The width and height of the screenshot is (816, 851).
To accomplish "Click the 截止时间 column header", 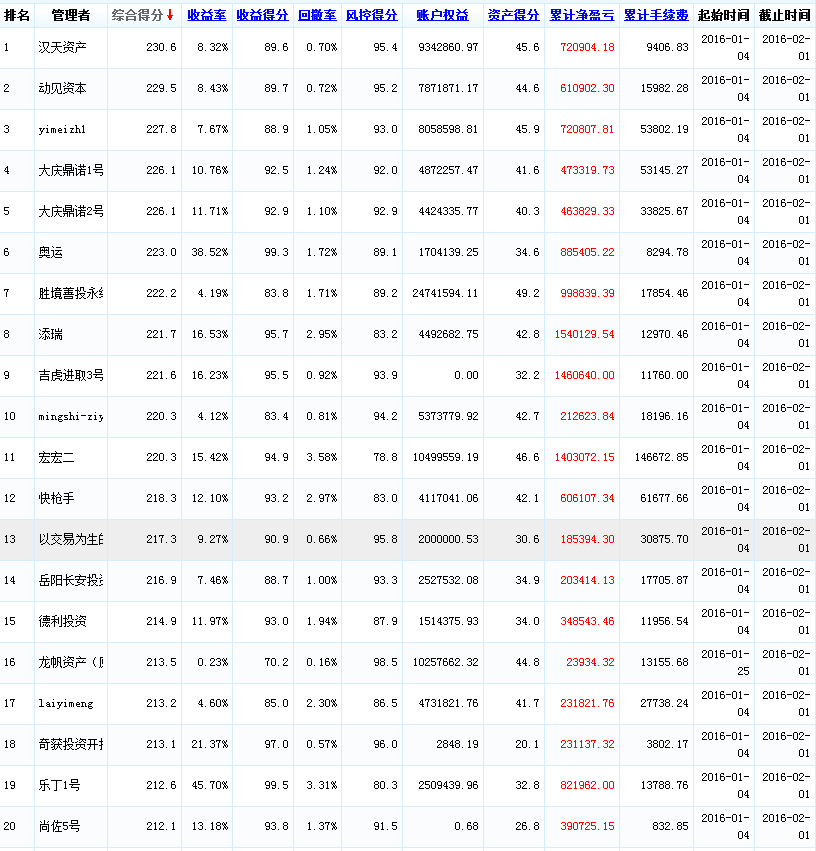I will pos(785,15).
